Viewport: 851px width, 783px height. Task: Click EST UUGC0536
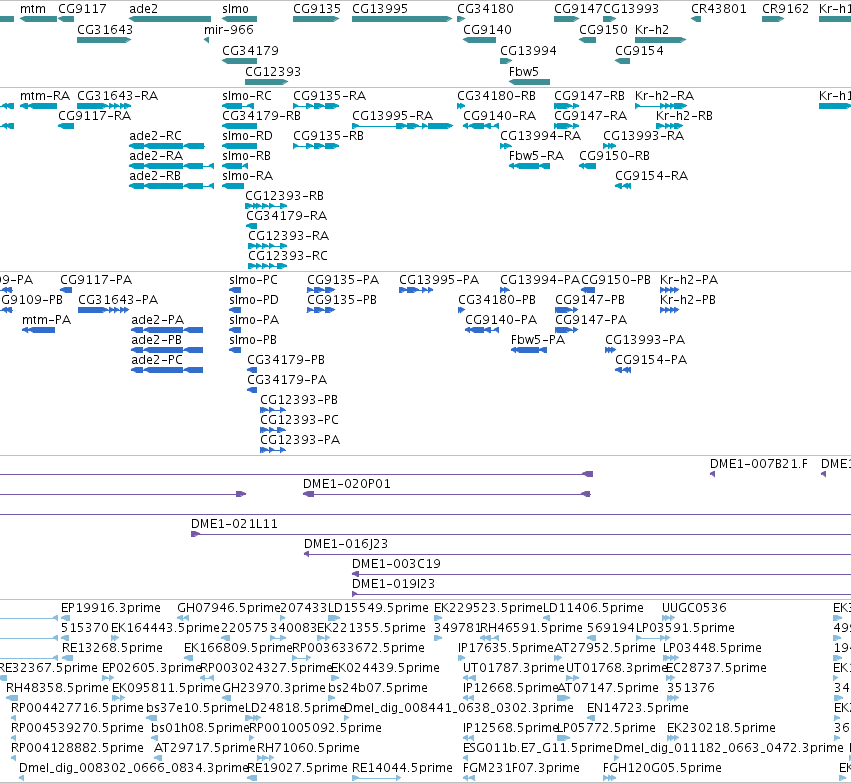point(669,618)
